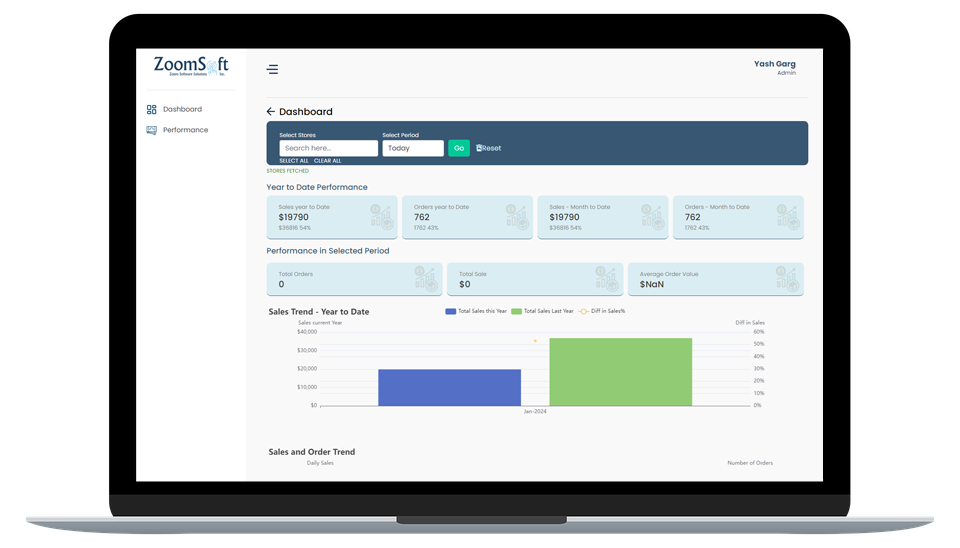Click the Dashboard grid icon in sidebar
This screenshot has width=960, height=548.
tap(151, 110)
